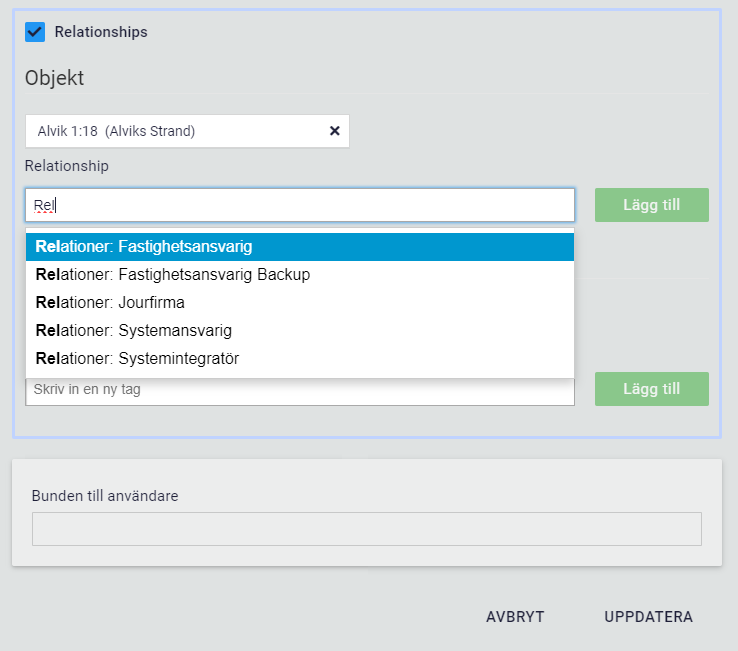Click the Objekt section heading
The height and width of the screenshot is (651, 738).
pyautogui.click(x=54, y=78)
